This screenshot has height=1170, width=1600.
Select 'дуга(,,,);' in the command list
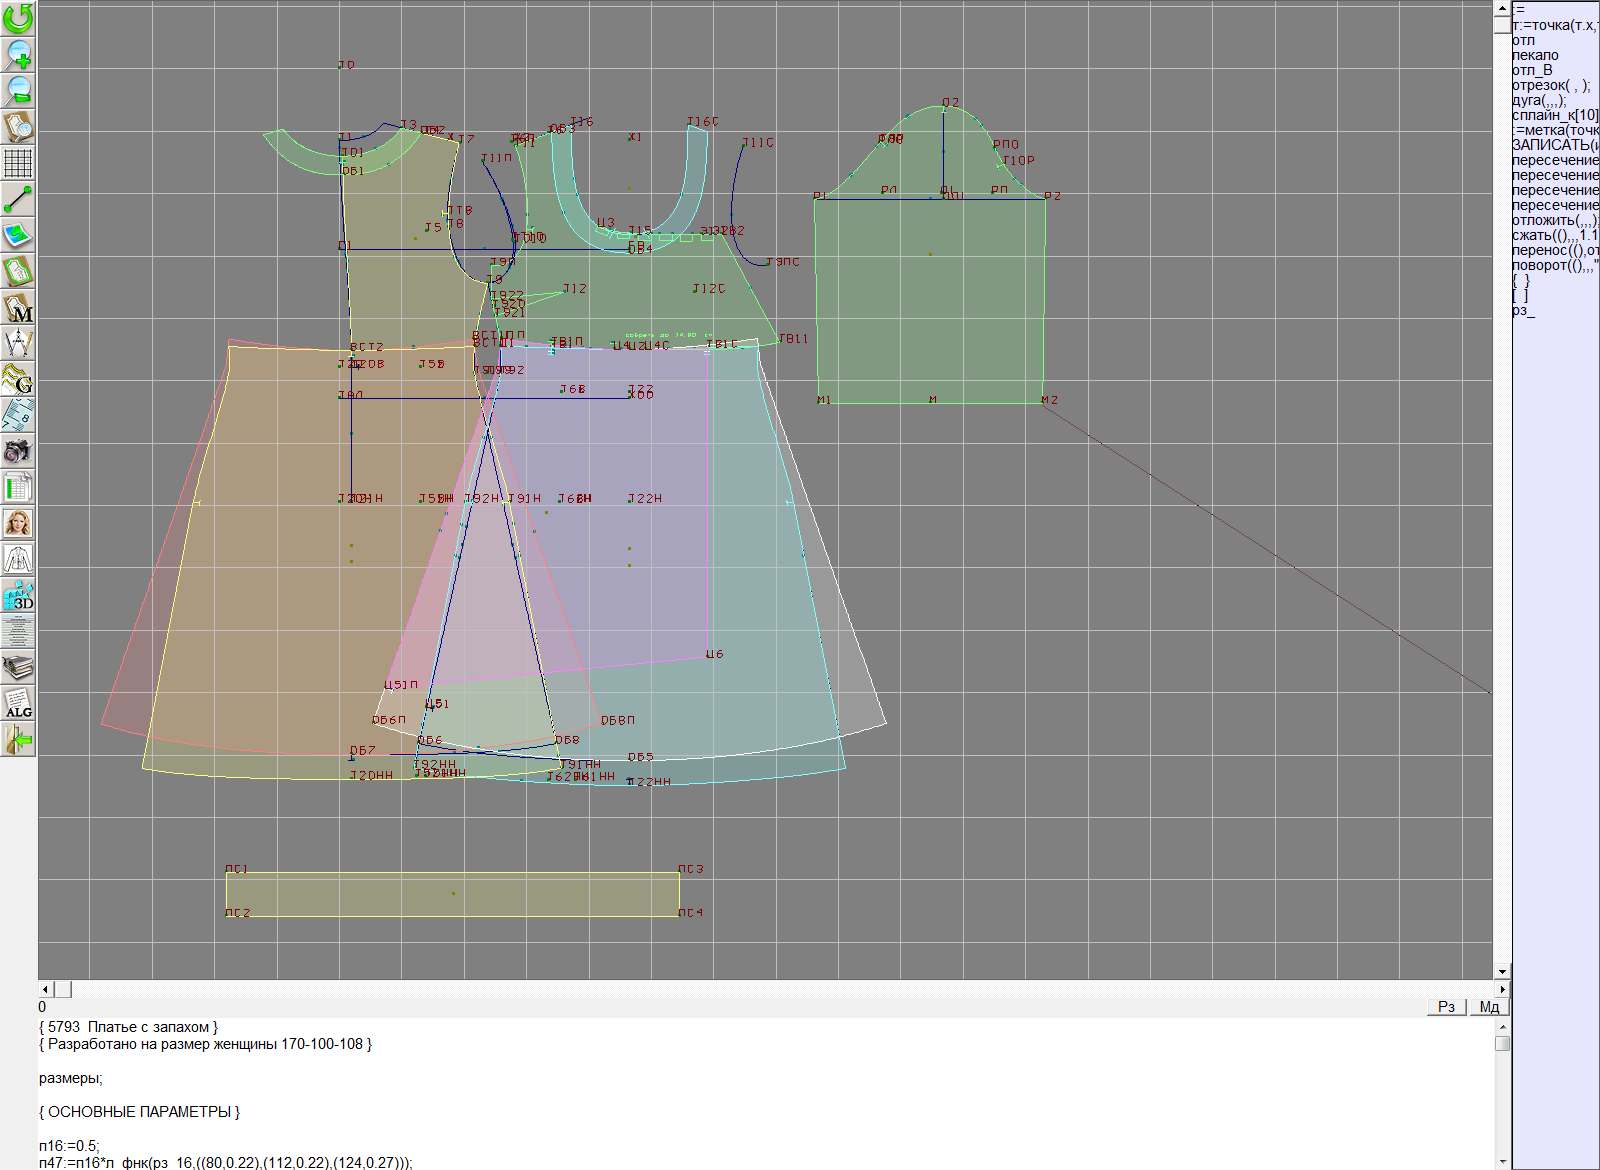point(1539,100)
